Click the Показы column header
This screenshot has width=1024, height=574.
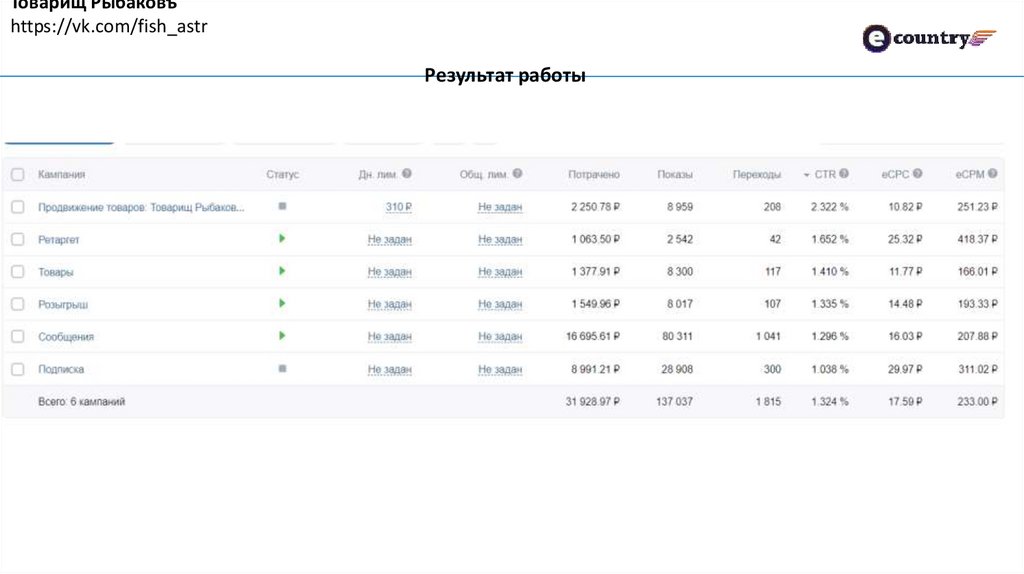(675, 175)
